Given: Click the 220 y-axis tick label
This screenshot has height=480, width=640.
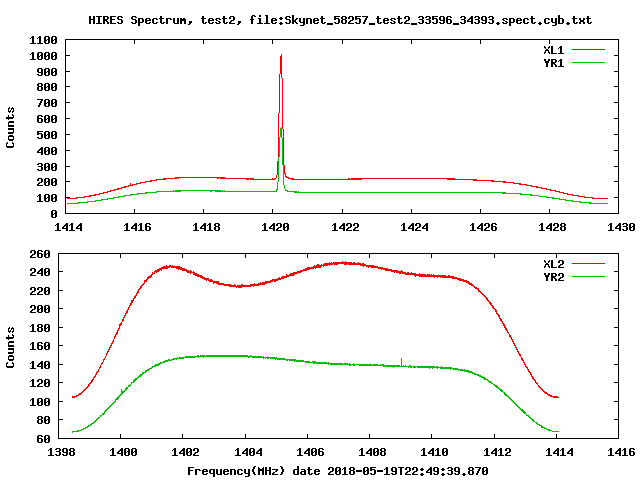Looking at the screenshot, I should (x=40, y=291).
